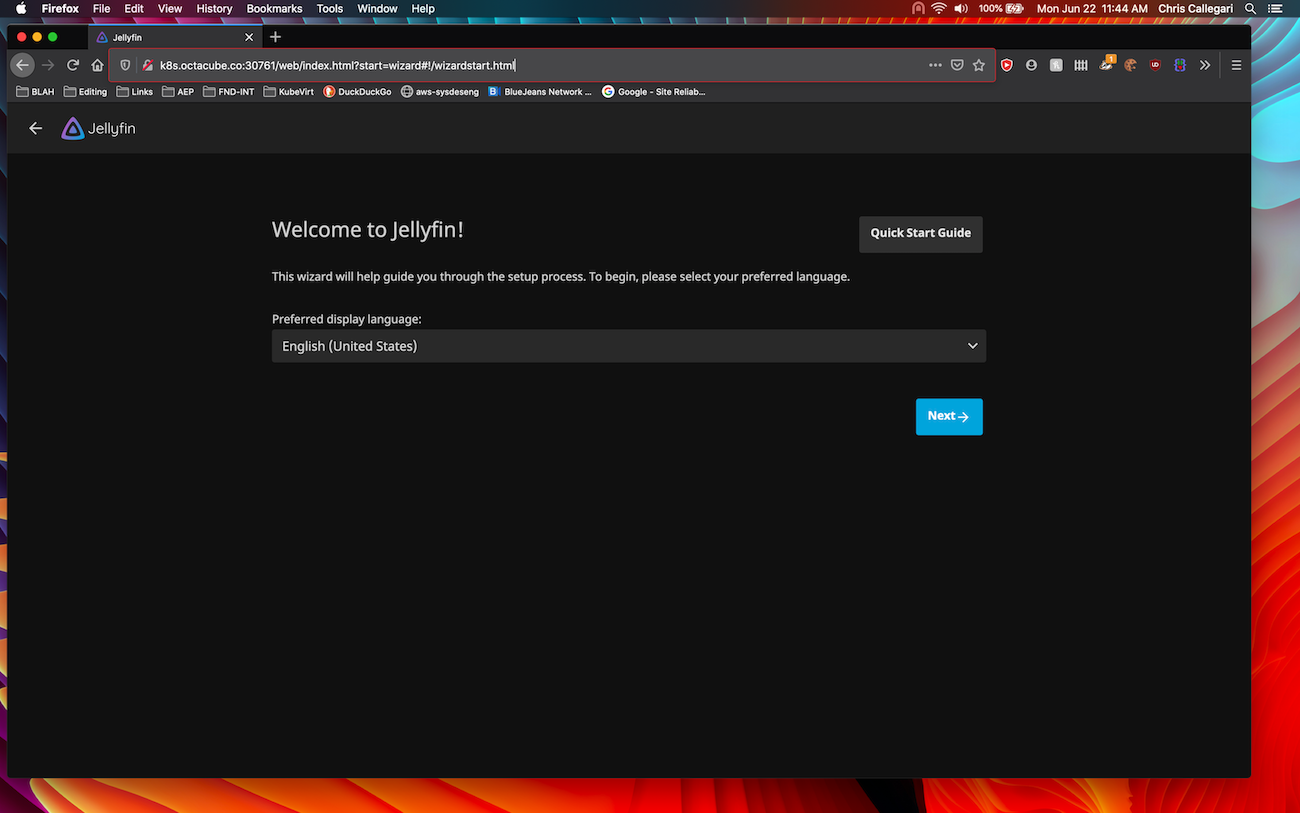
Task: Reload the current page
Action: (73, 65)
